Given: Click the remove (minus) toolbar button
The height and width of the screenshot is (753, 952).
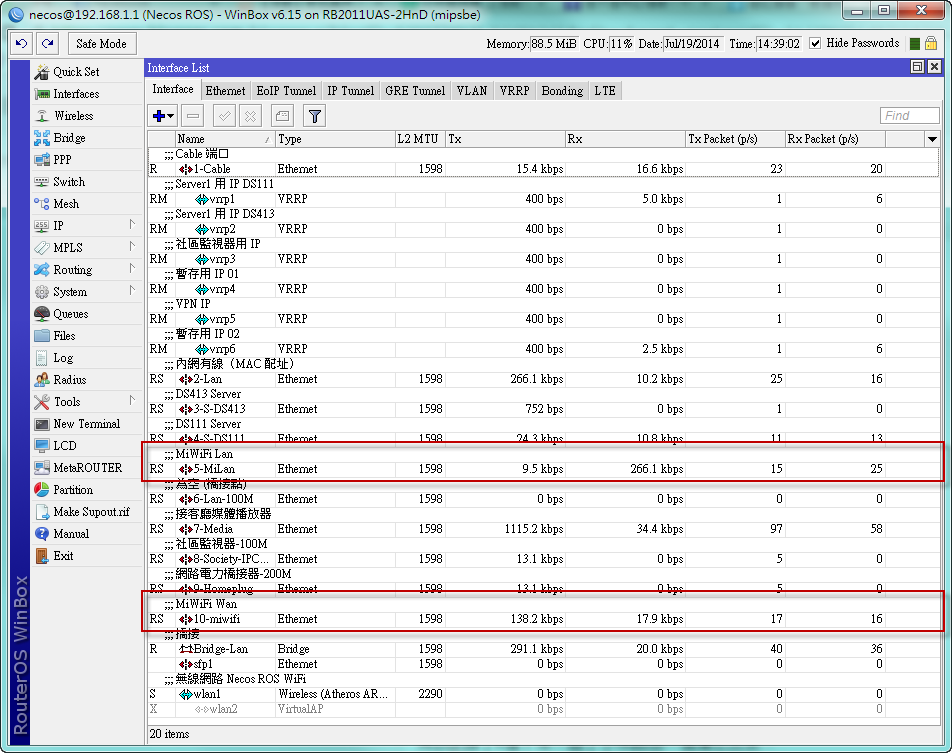Looking at the screenshot, I should coord(193,115).
